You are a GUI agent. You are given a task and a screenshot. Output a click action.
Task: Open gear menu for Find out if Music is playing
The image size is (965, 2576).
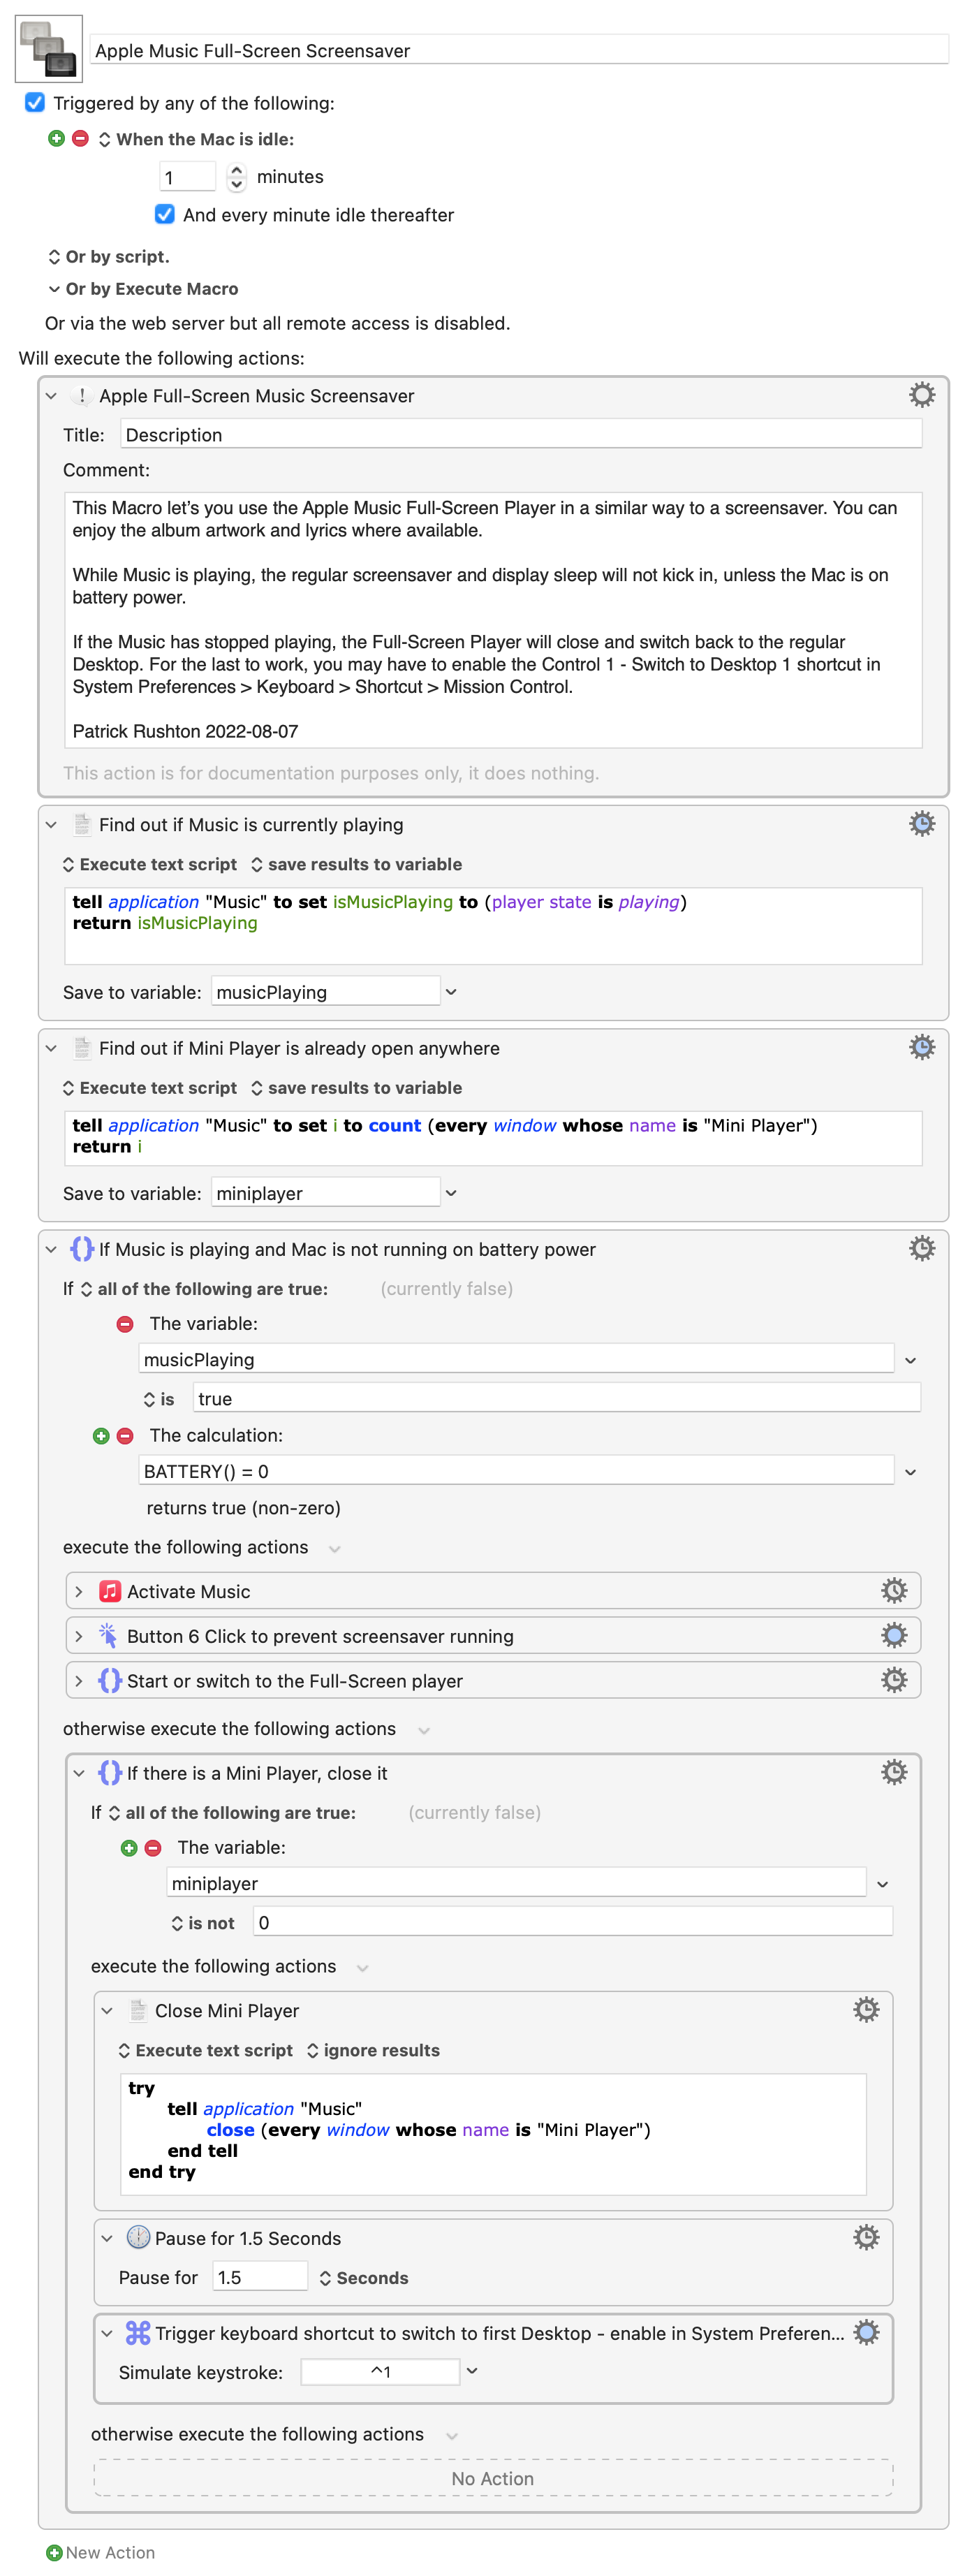point(921,824)
